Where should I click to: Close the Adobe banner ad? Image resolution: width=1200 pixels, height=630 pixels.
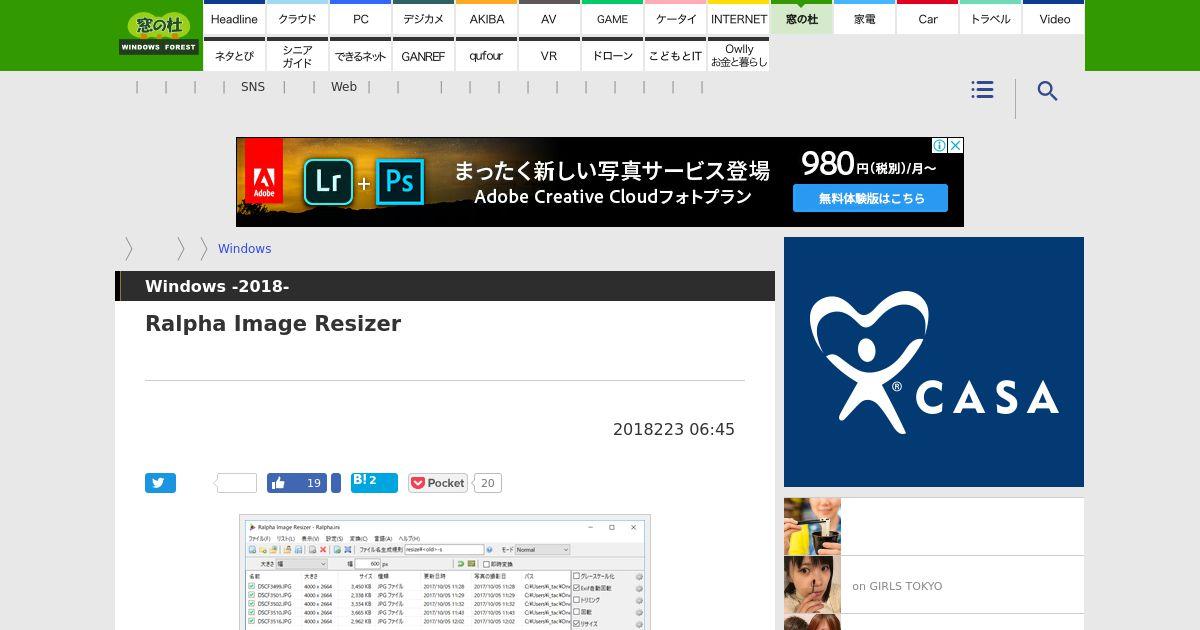point(955,145)
